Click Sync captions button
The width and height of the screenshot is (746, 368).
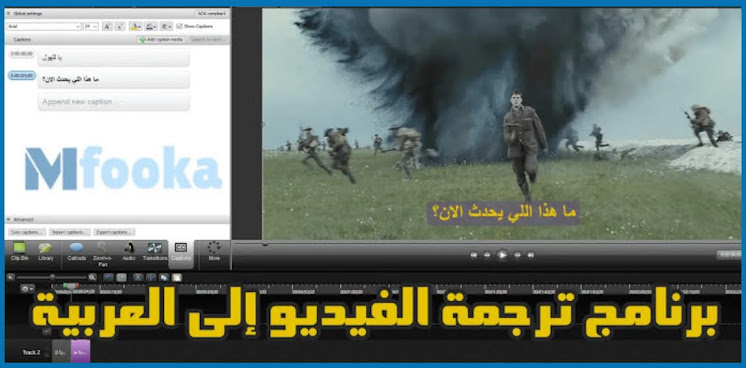(27, 232)
